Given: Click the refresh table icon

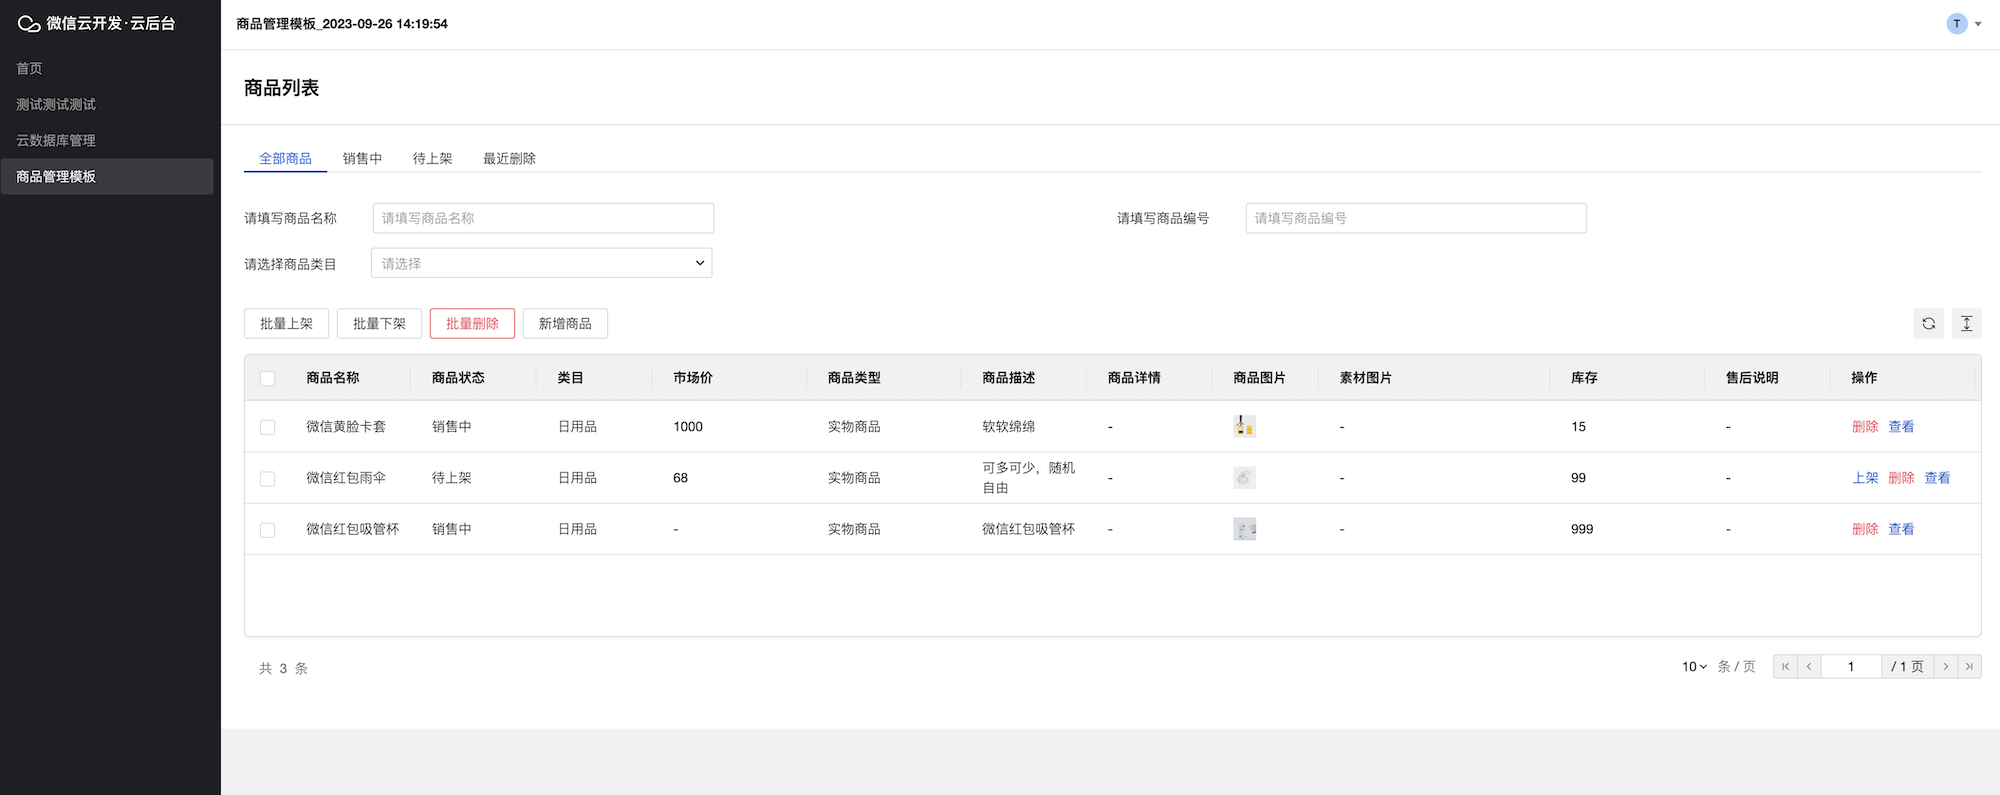Looking at the screenshot, I should tap(1928, 324).
